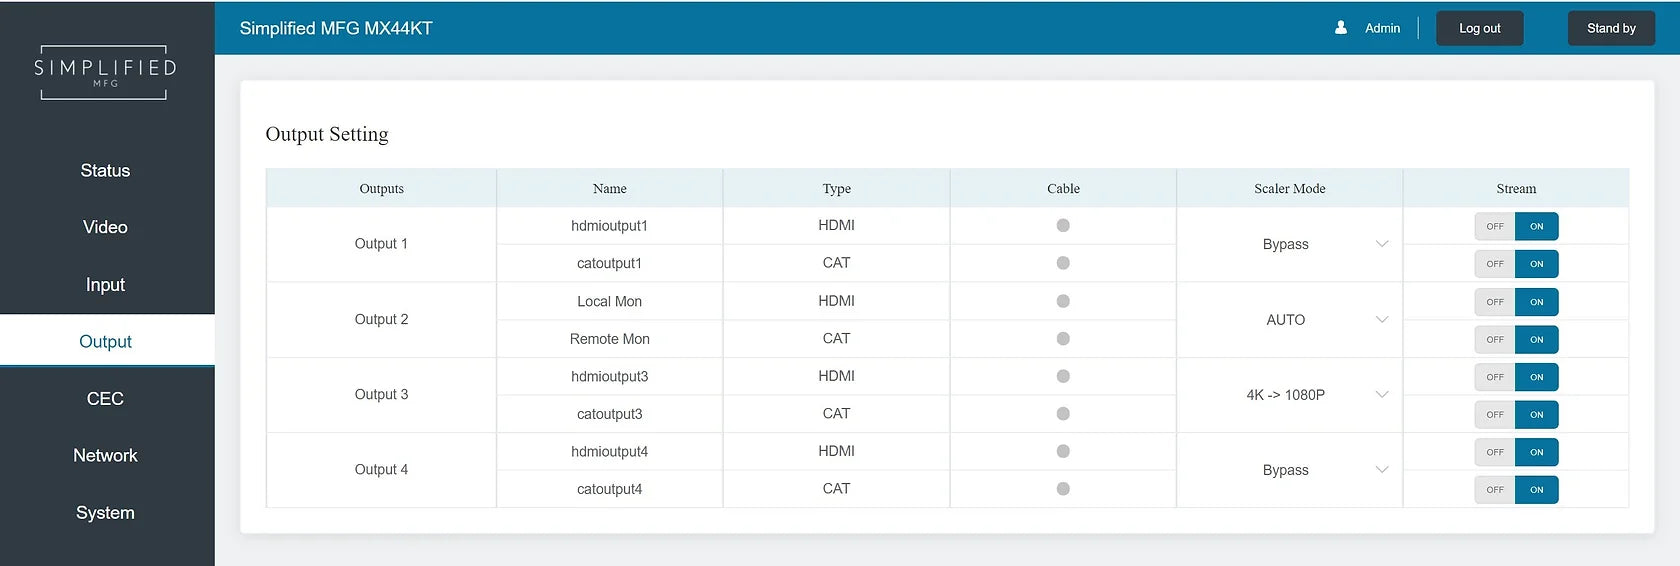Click the Local Mon name field
Screen dimensions: 1680x566
(609, 301)
